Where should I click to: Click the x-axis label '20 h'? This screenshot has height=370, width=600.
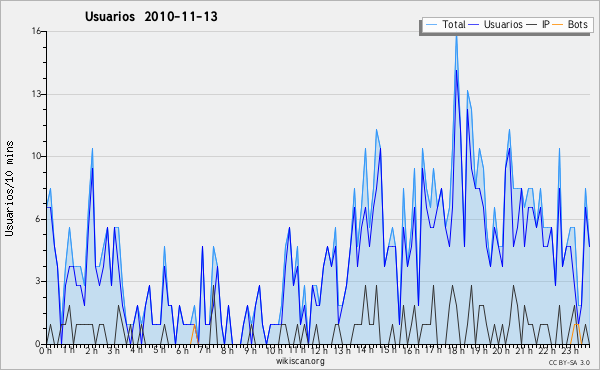tap(501, 351)
